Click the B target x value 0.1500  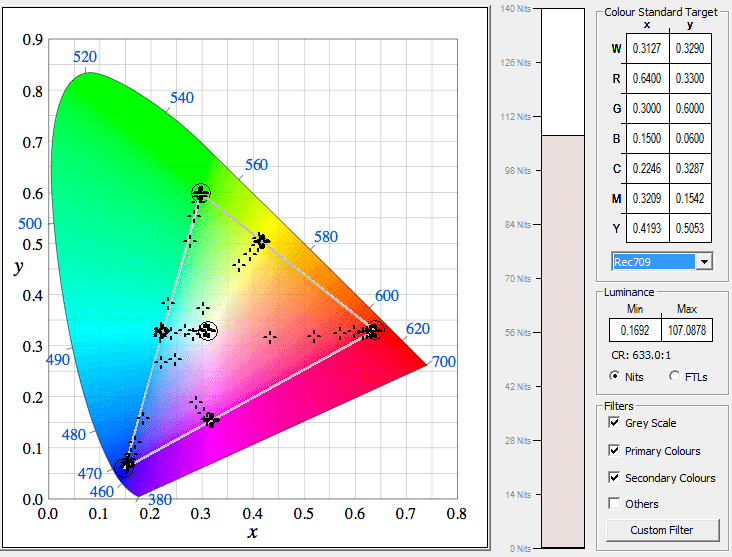647,138
